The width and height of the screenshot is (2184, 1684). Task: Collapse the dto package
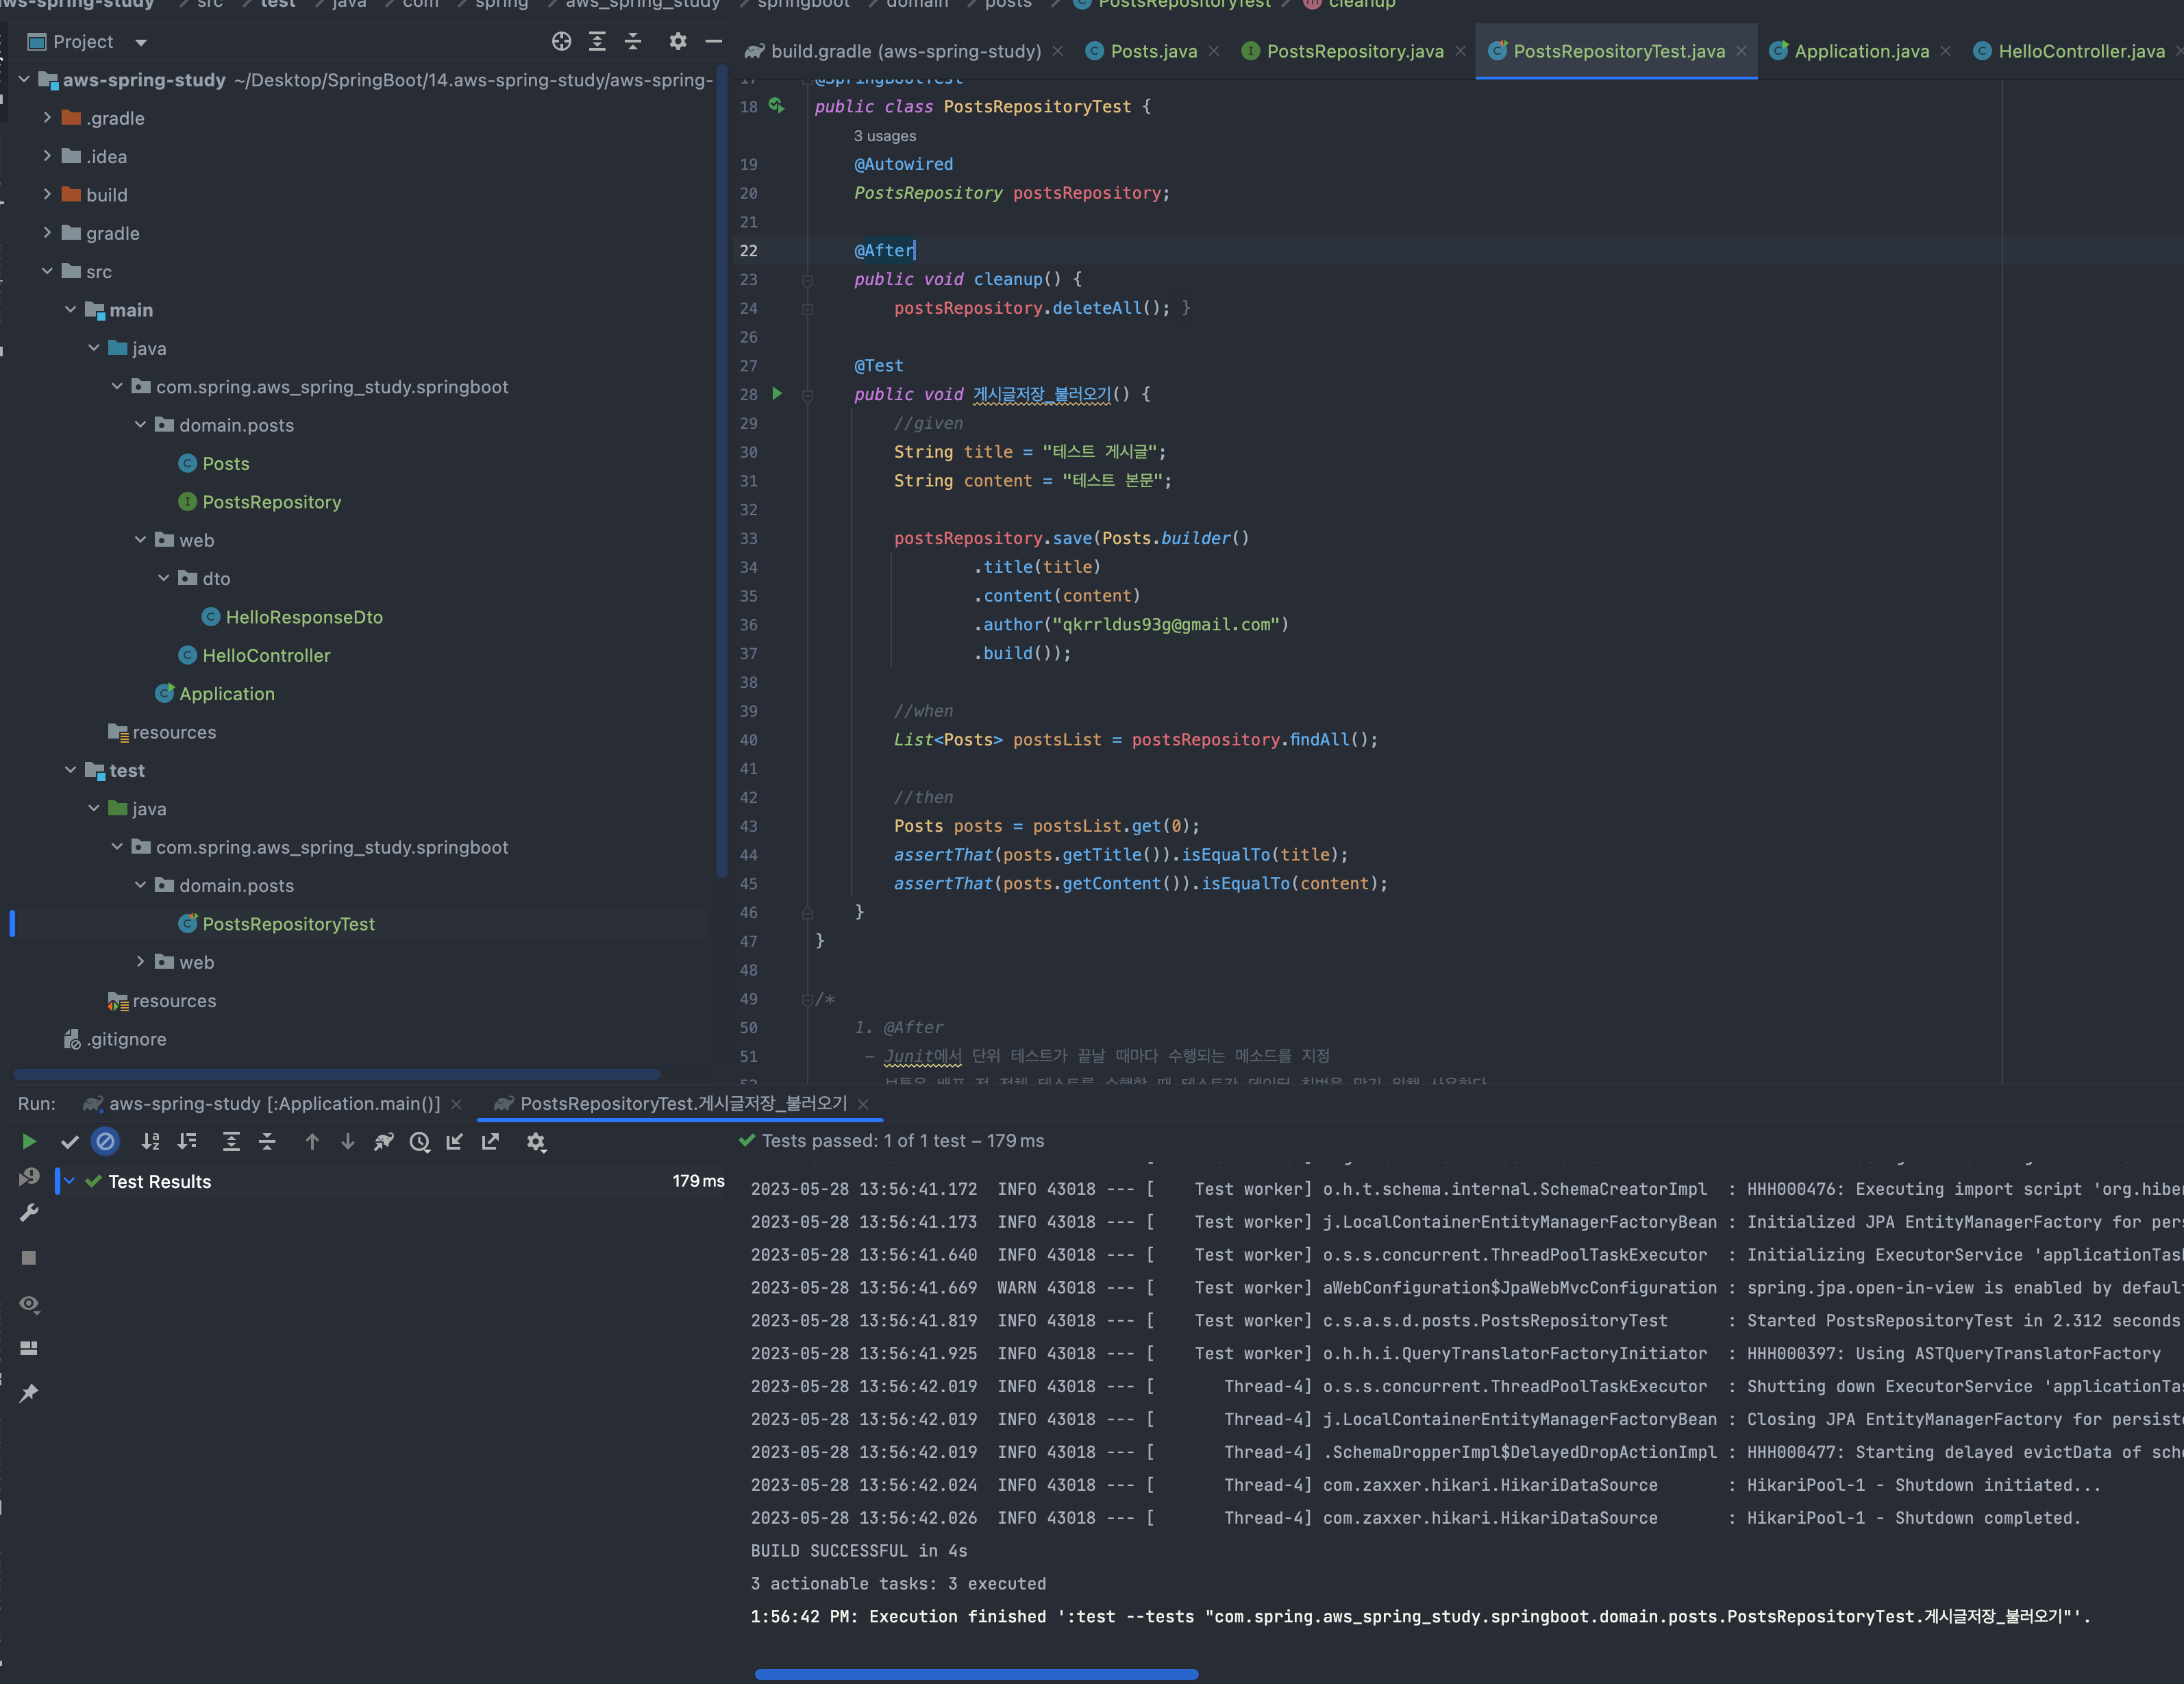[x=163, y=578]
